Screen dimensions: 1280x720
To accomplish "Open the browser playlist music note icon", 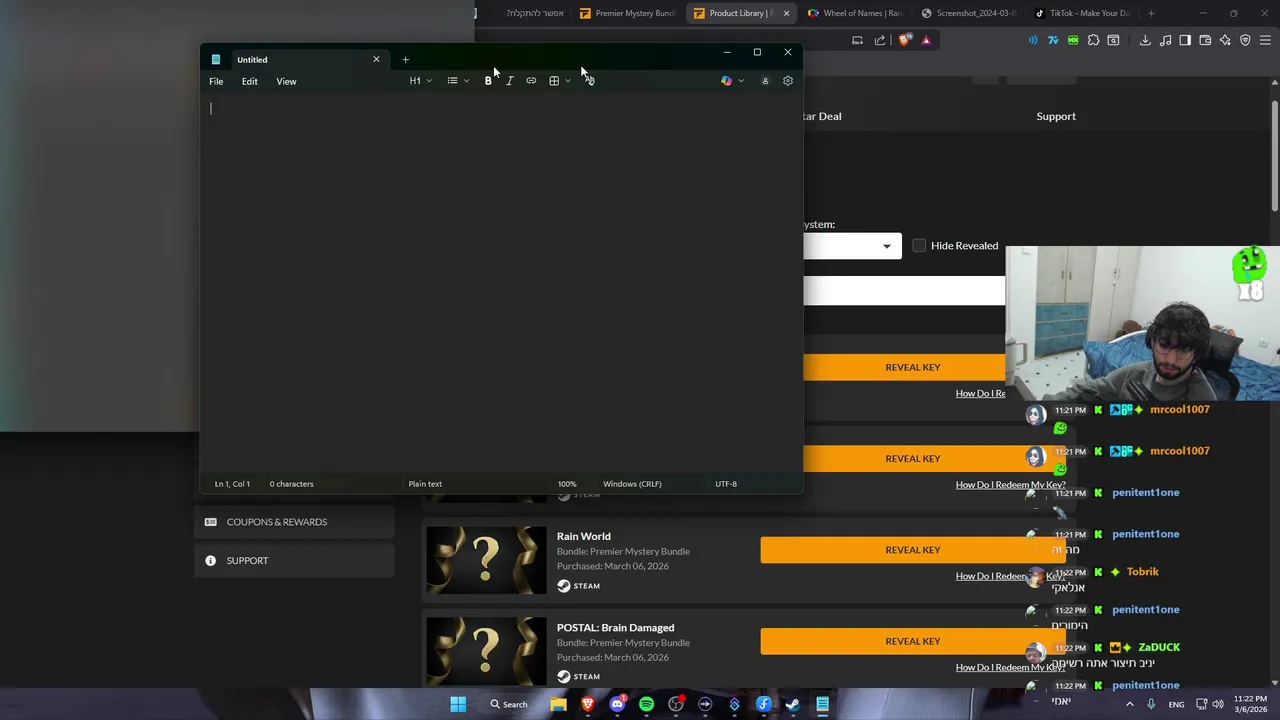I will point(1165,40).
